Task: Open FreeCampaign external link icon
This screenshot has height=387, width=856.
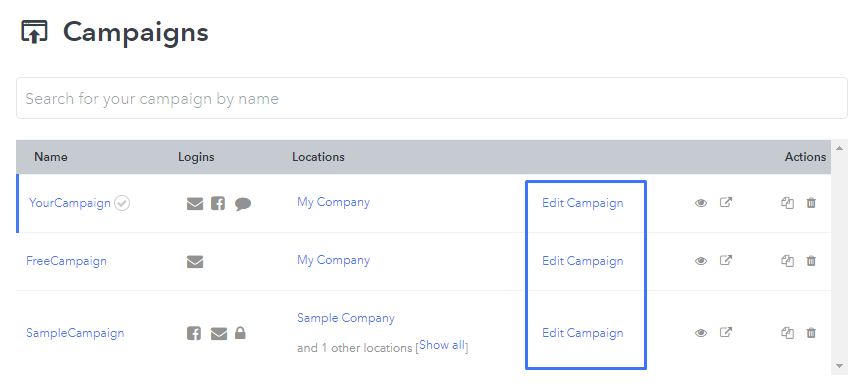Action: 726,260
